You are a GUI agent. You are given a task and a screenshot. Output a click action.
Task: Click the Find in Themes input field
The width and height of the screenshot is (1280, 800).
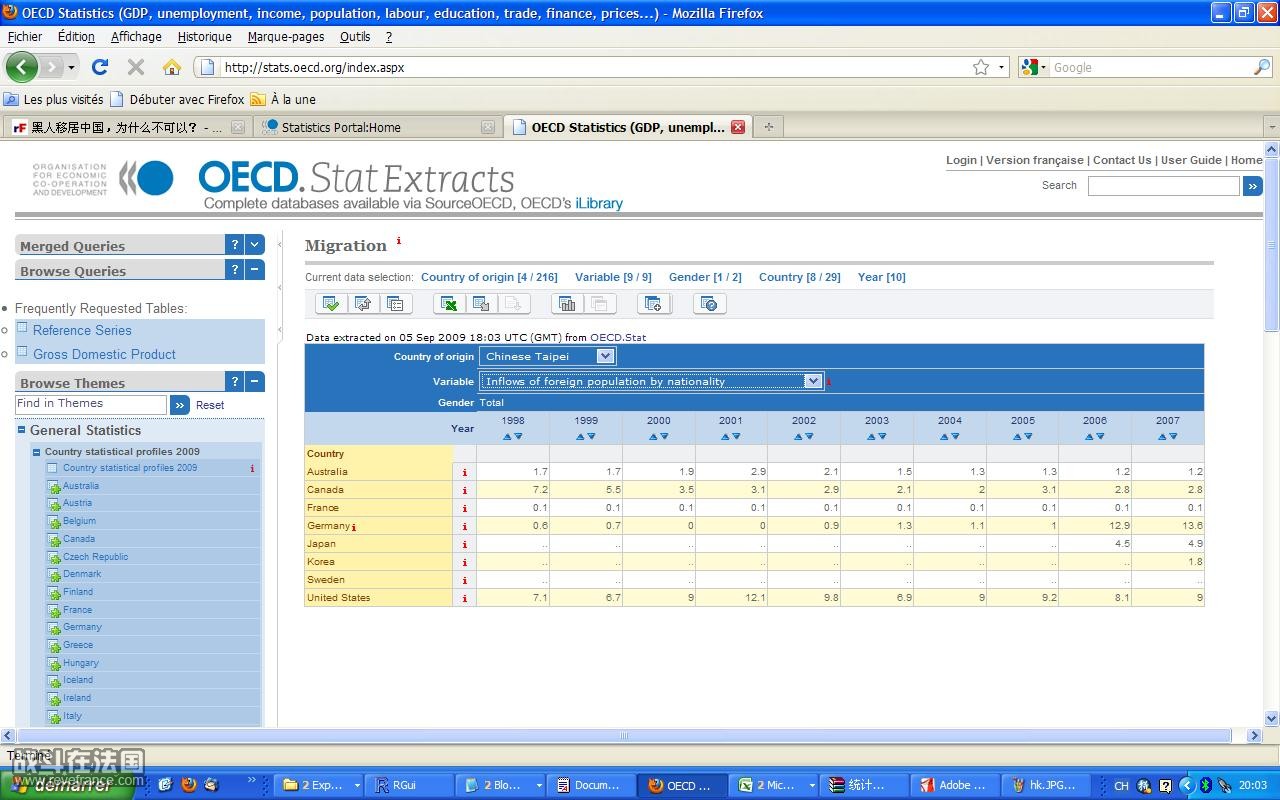click(x=91, y=404)
